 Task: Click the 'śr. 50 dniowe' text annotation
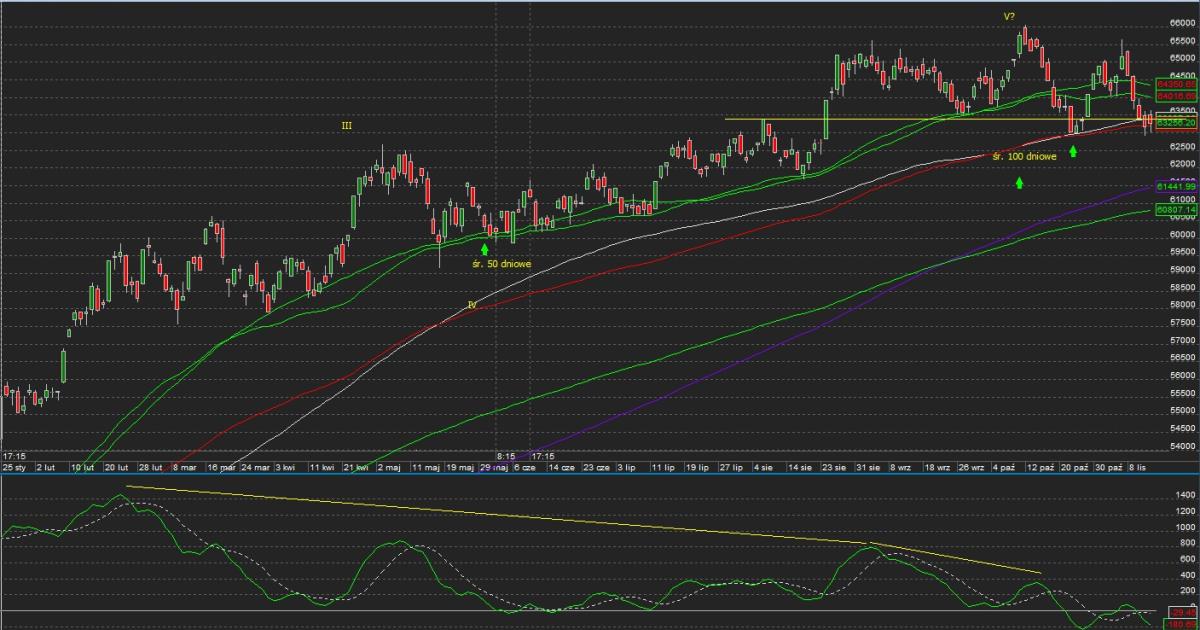point(503,264)
